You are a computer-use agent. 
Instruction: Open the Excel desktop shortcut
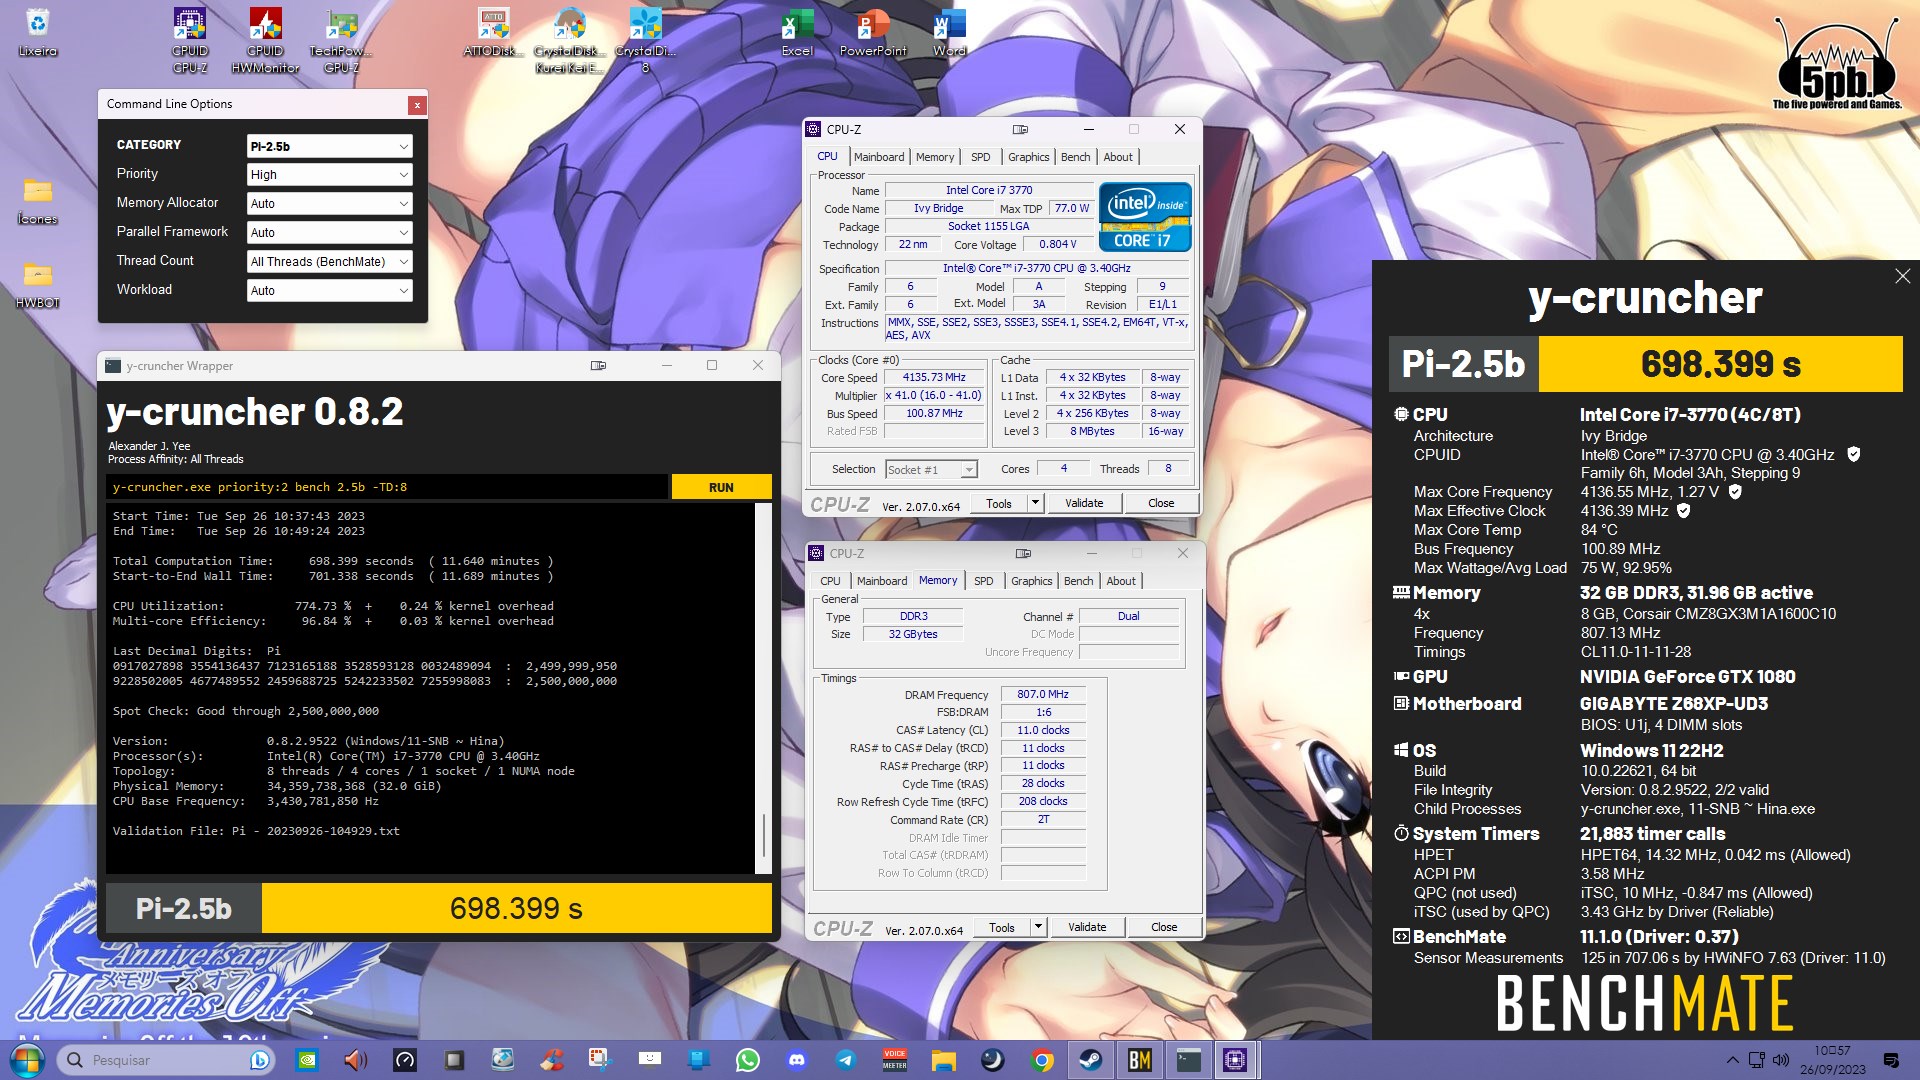(797, 32)
